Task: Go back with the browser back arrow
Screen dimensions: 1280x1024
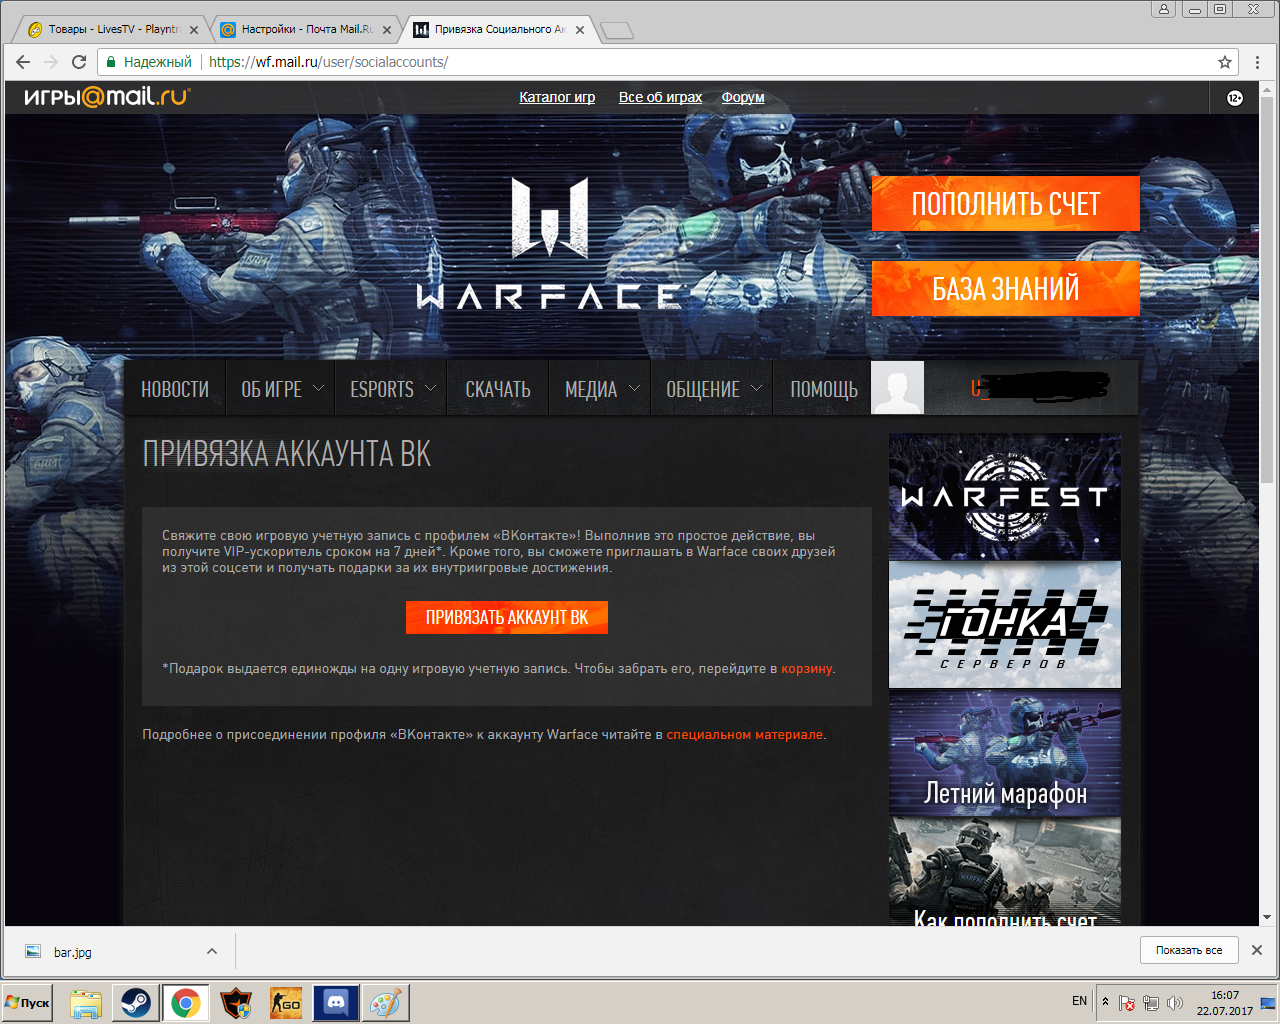Action: pos(23,62)
